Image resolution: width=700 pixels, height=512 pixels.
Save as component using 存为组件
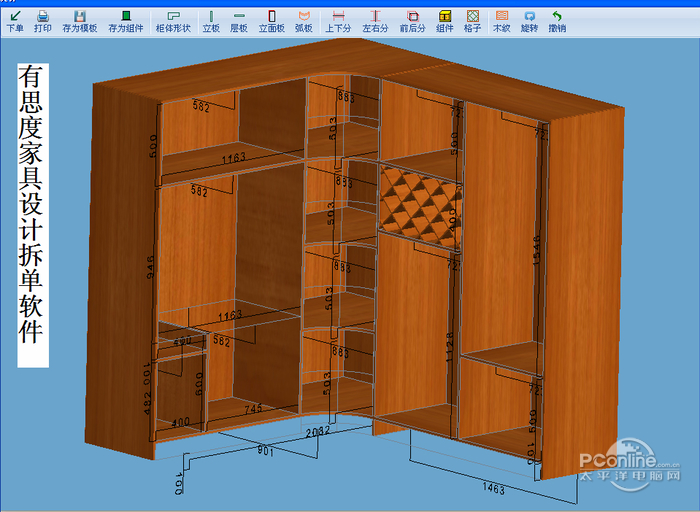point(126,21)
